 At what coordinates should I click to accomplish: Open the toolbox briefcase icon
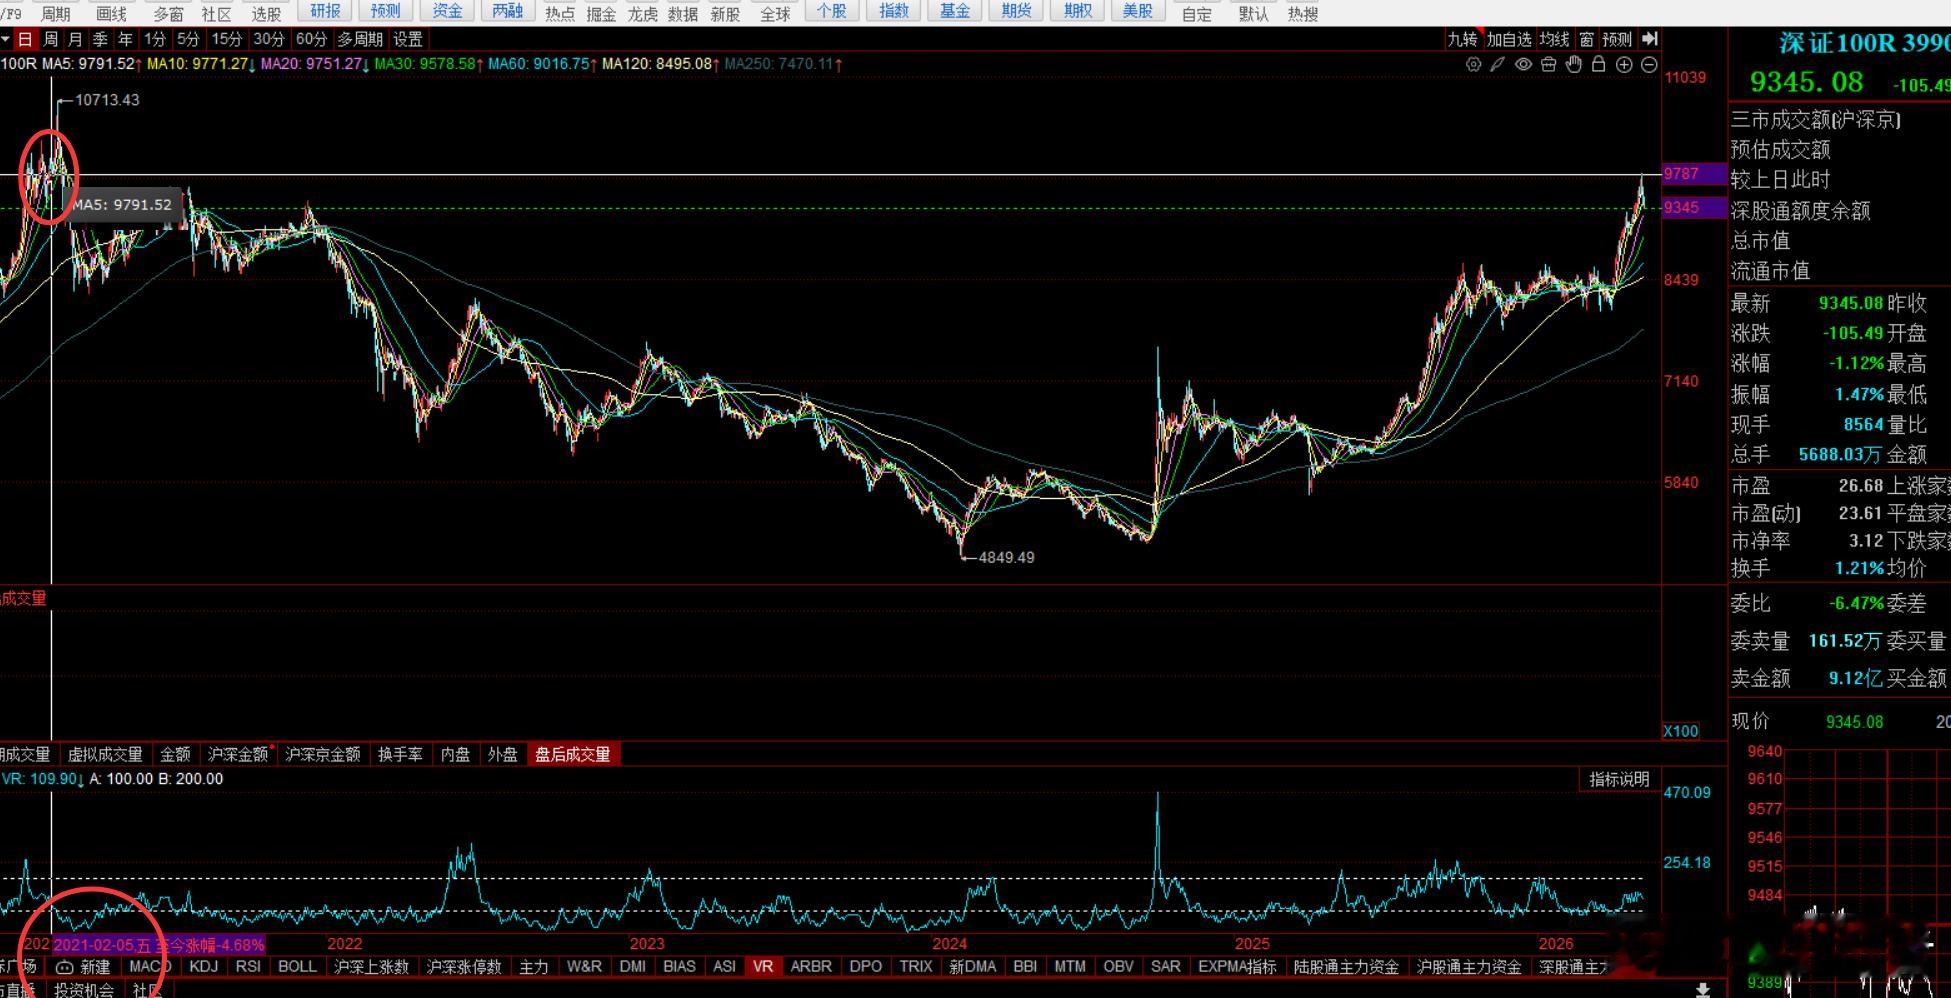[x=1548, y=64]
